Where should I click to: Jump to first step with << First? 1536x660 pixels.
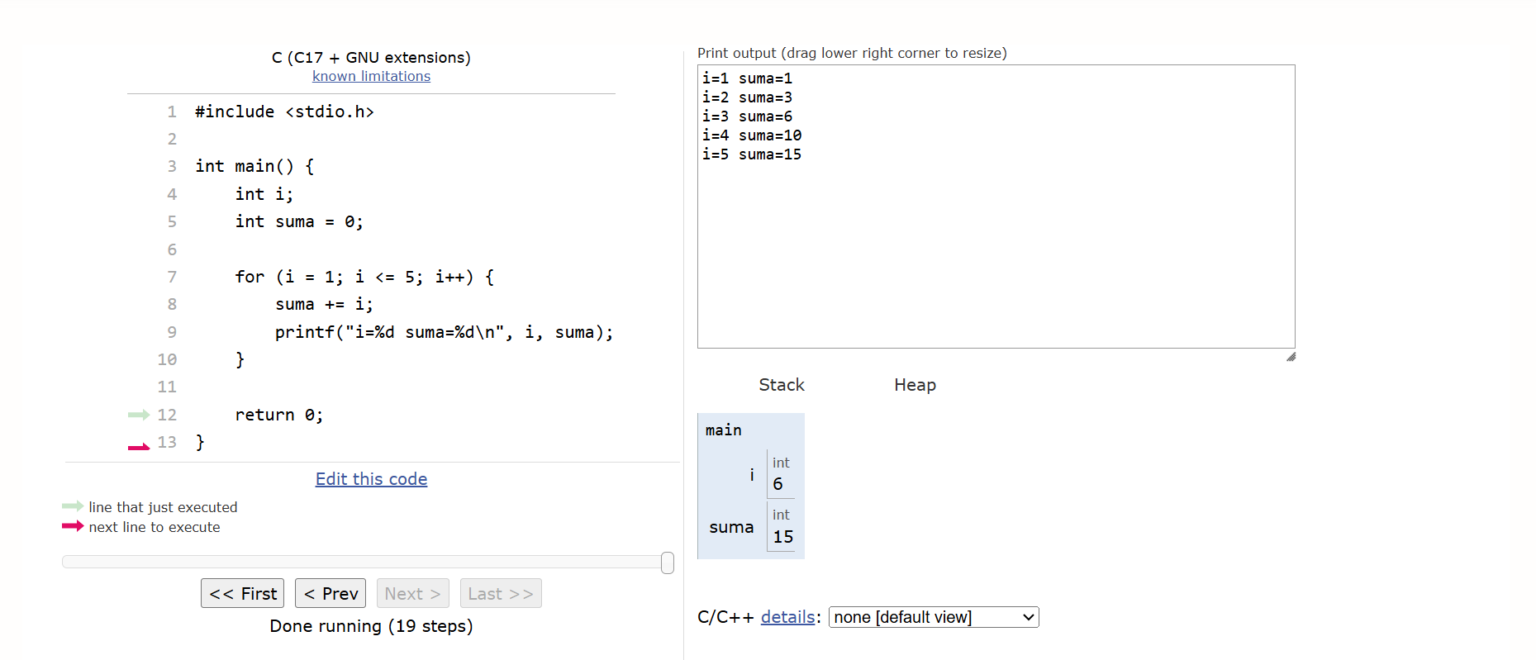tap(242, 593)
